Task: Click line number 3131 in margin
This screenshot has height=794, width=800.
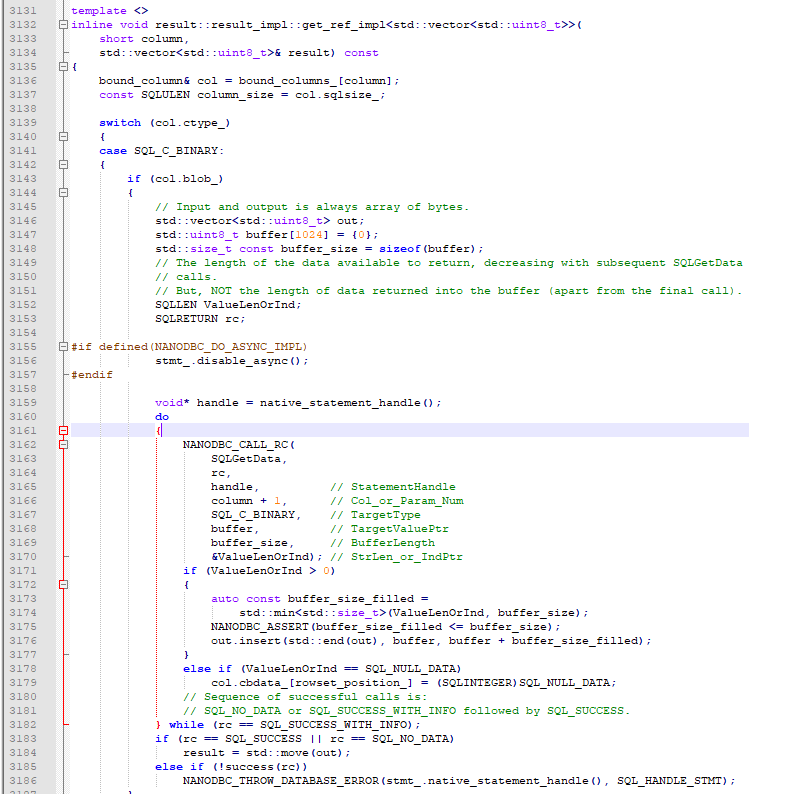Action: pyautogui.click(x=23, y=11)
